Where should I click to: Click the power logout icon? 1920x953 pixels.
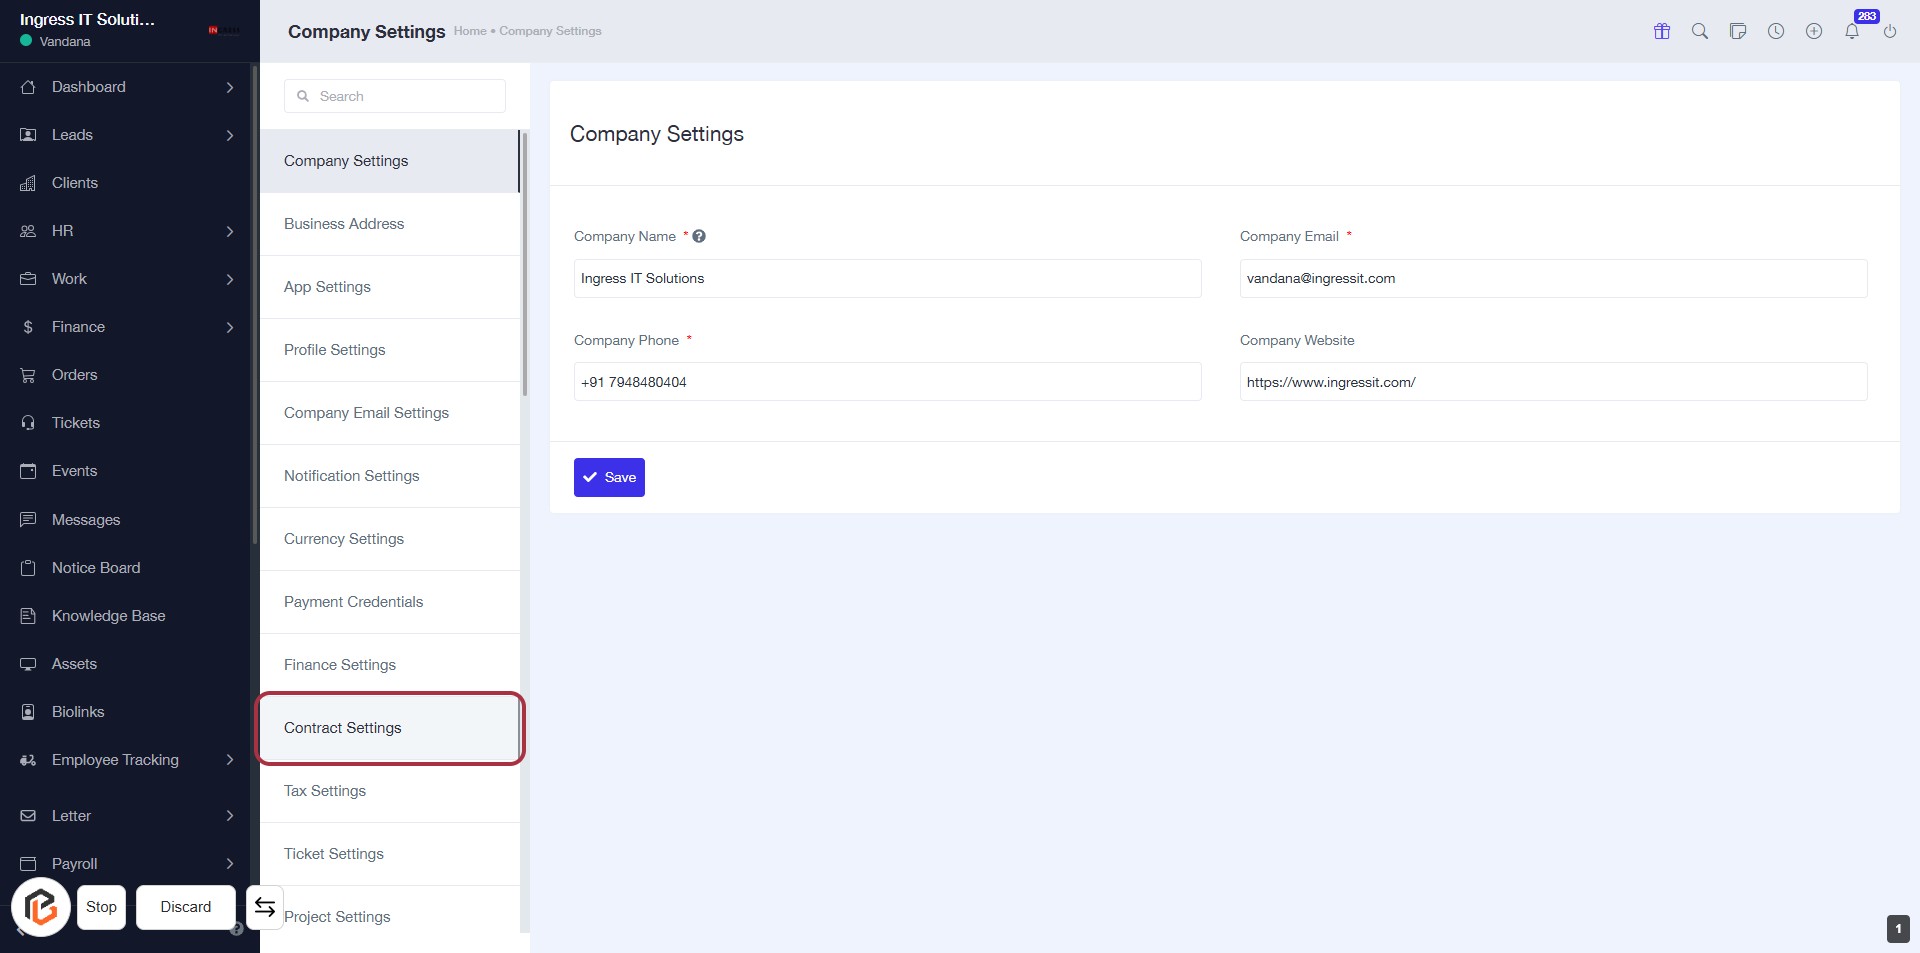(1890, 31)
